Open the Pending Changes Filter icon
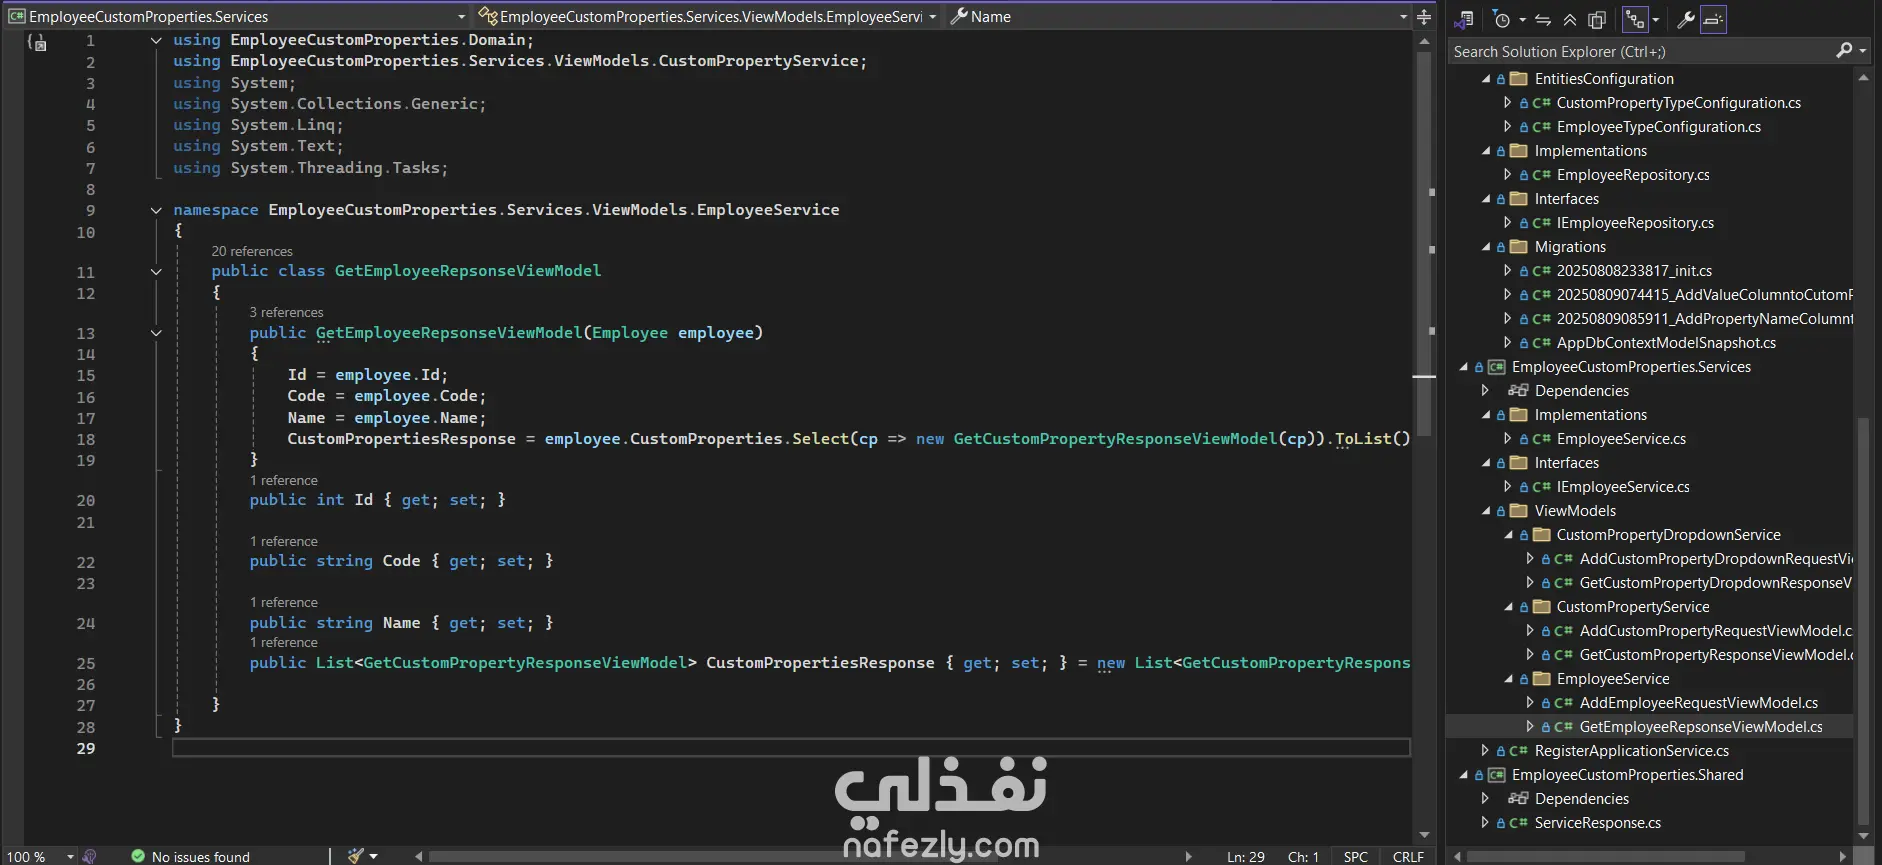The width and height of the screenshot is (1882, 865). click(x=1501, y=19)
